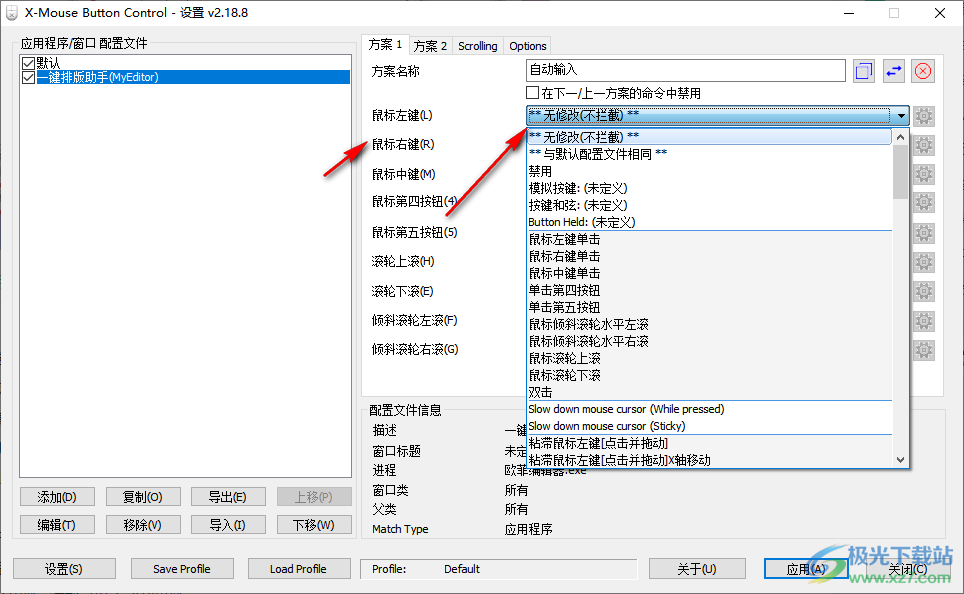Open 设置(S) settings button
Image resolution: width=964 pixels, height=594 pixels.
[x=64, y=569]
